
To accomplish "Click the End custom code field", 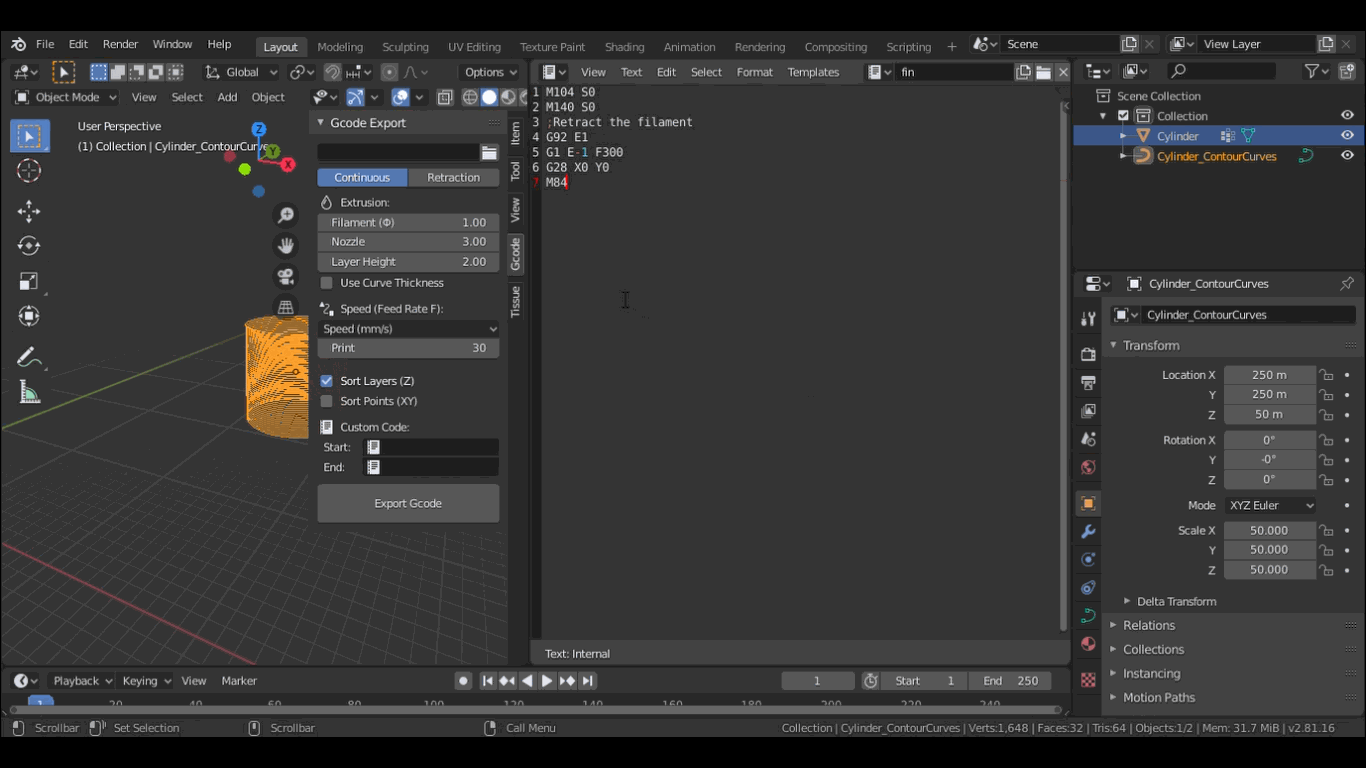I will tap(431, 467).
